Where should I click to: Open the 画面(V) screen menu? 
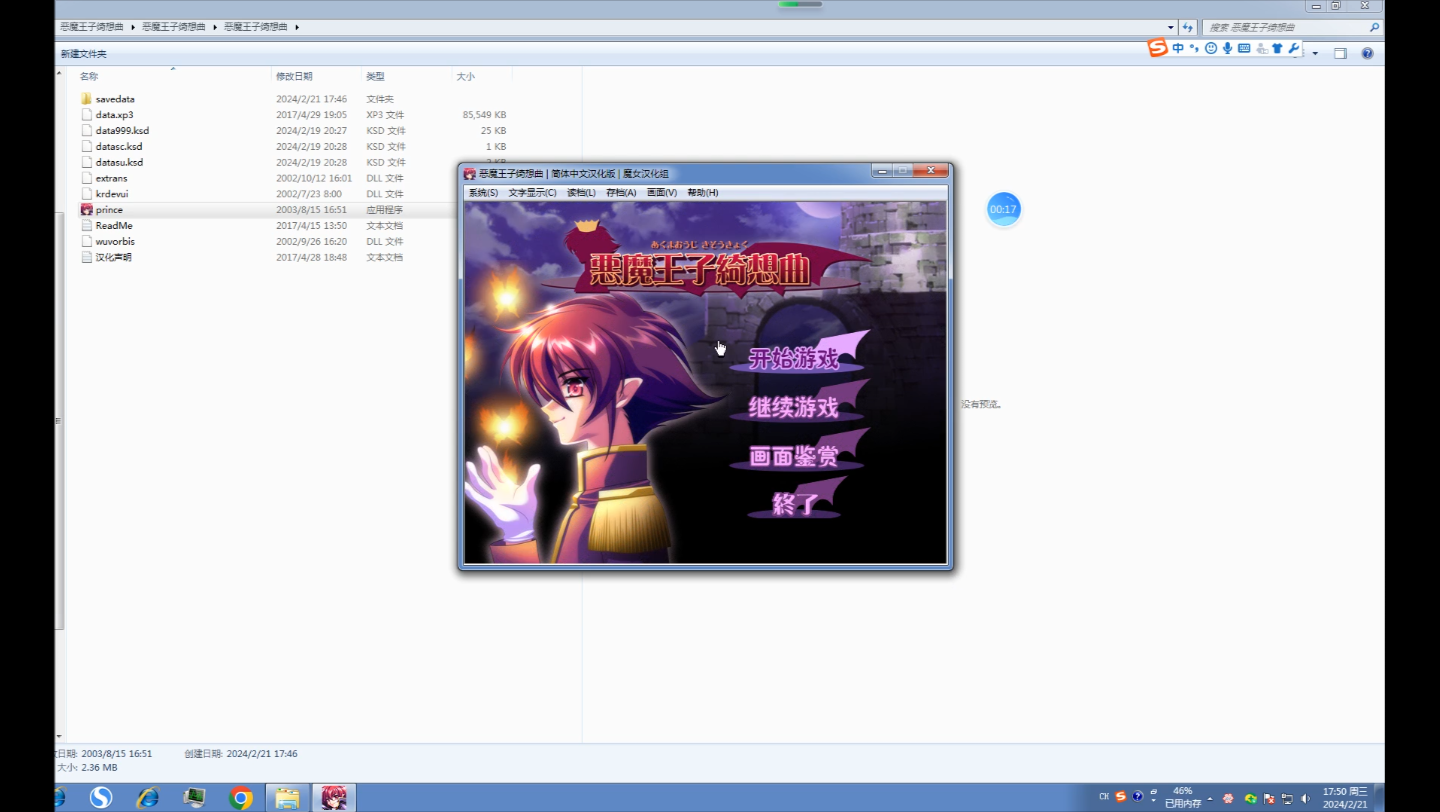tap(661, 192)
